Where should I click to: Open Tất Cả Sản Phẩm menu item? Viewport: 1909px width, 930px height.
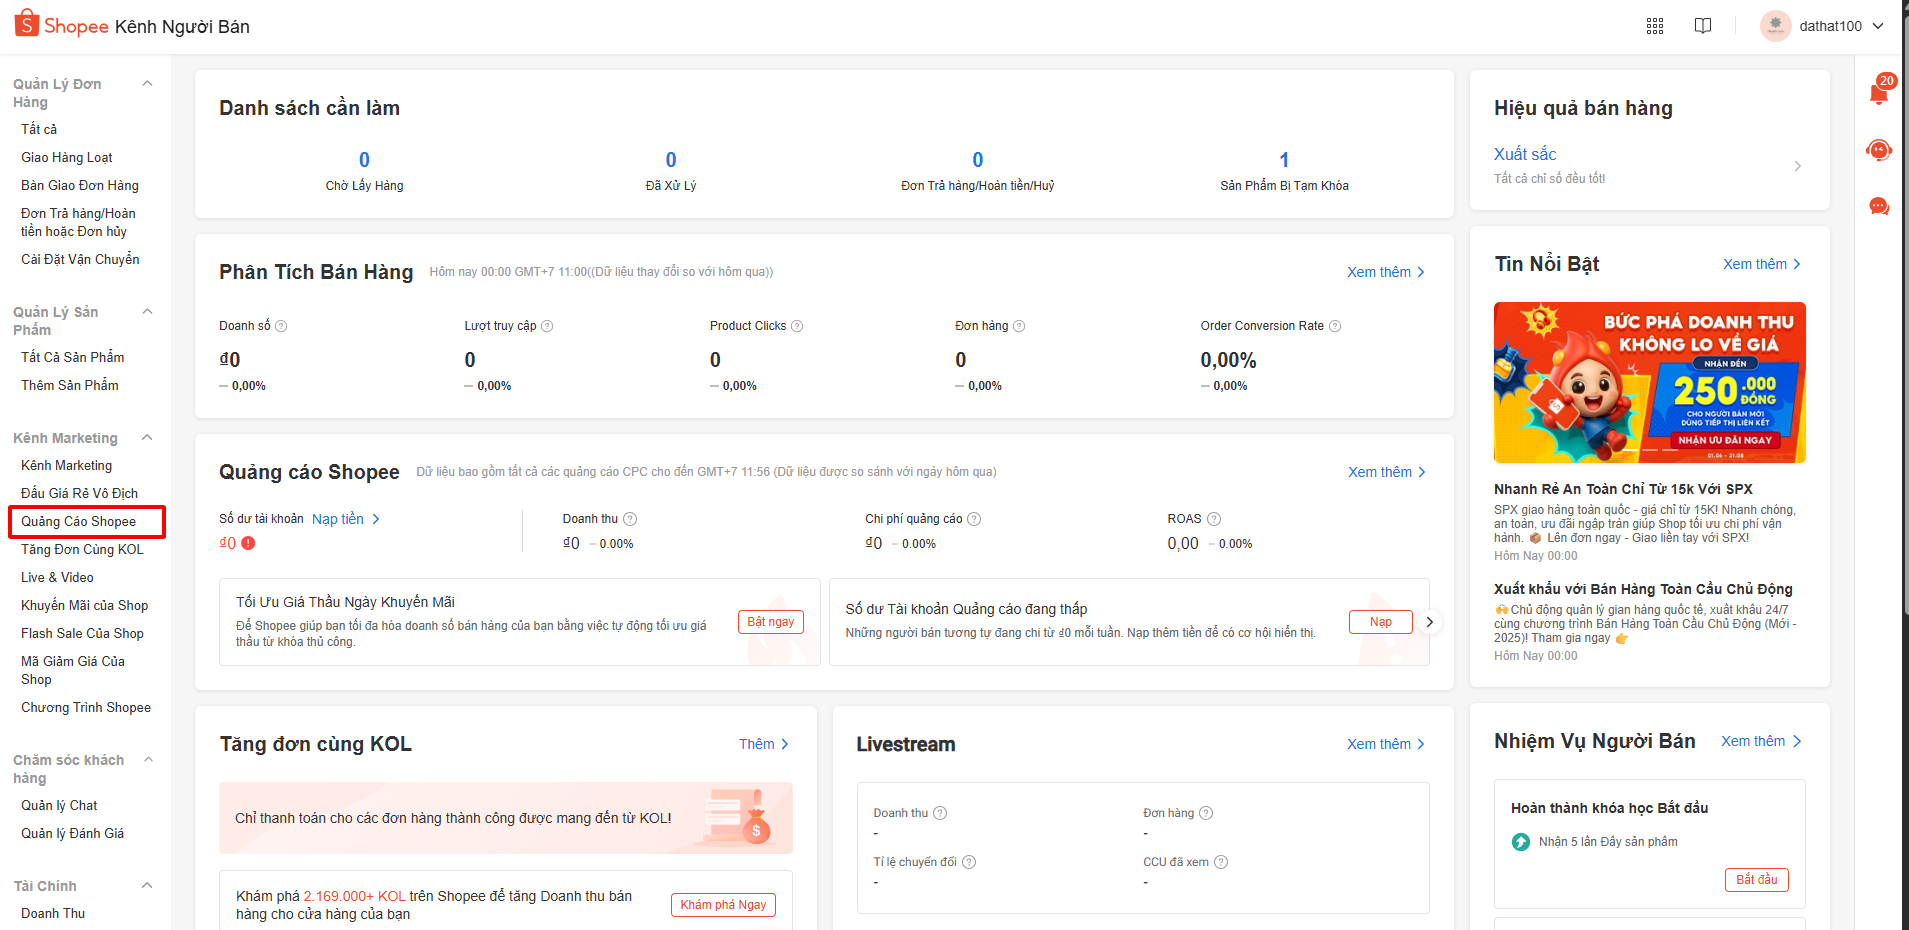pos(73,357)
